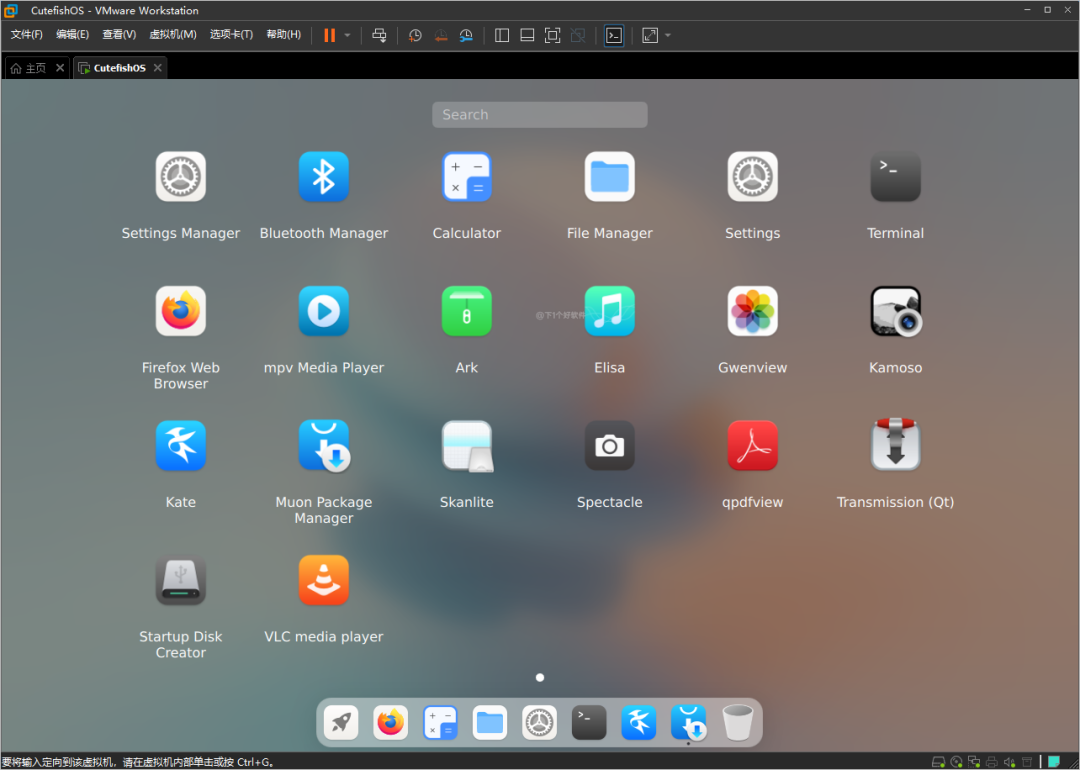Click the network adapter status icon
1080x770 pixels.
(974, 762)
